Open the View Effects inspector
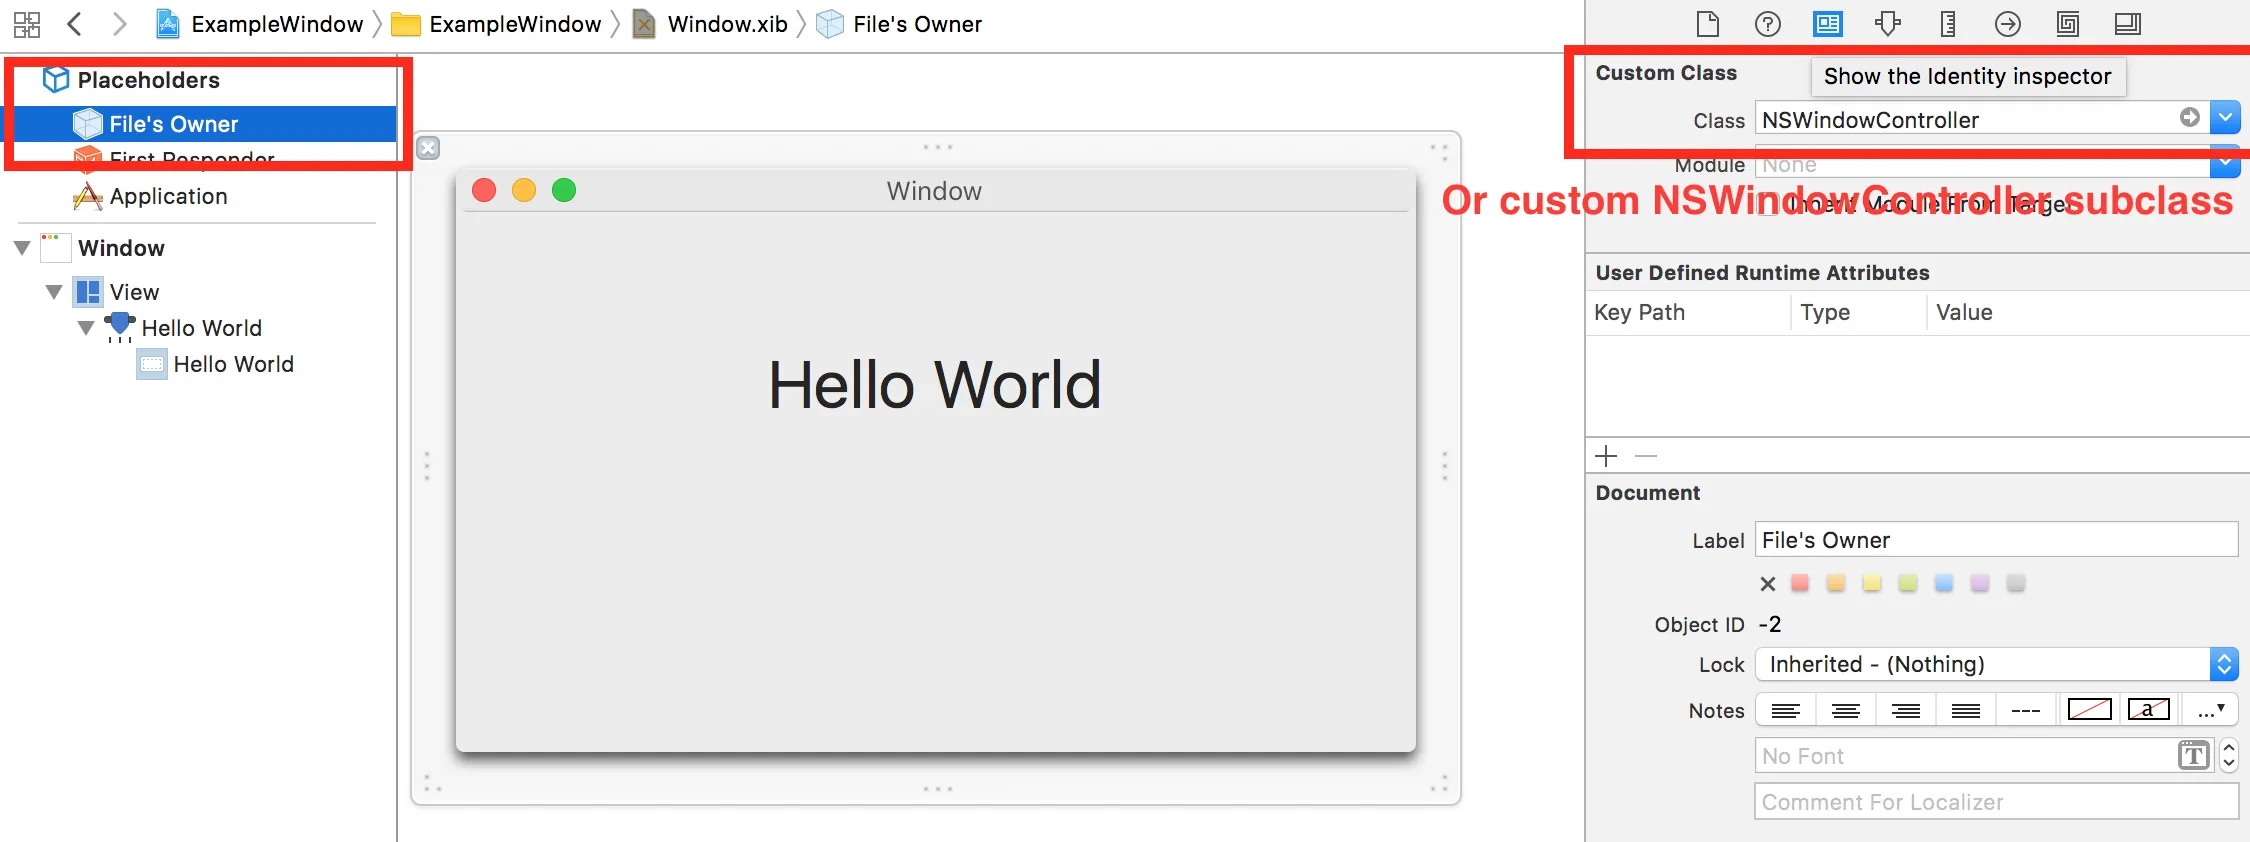The image size is (2250, 842). pyautogui.click(x=2128, y=24)
